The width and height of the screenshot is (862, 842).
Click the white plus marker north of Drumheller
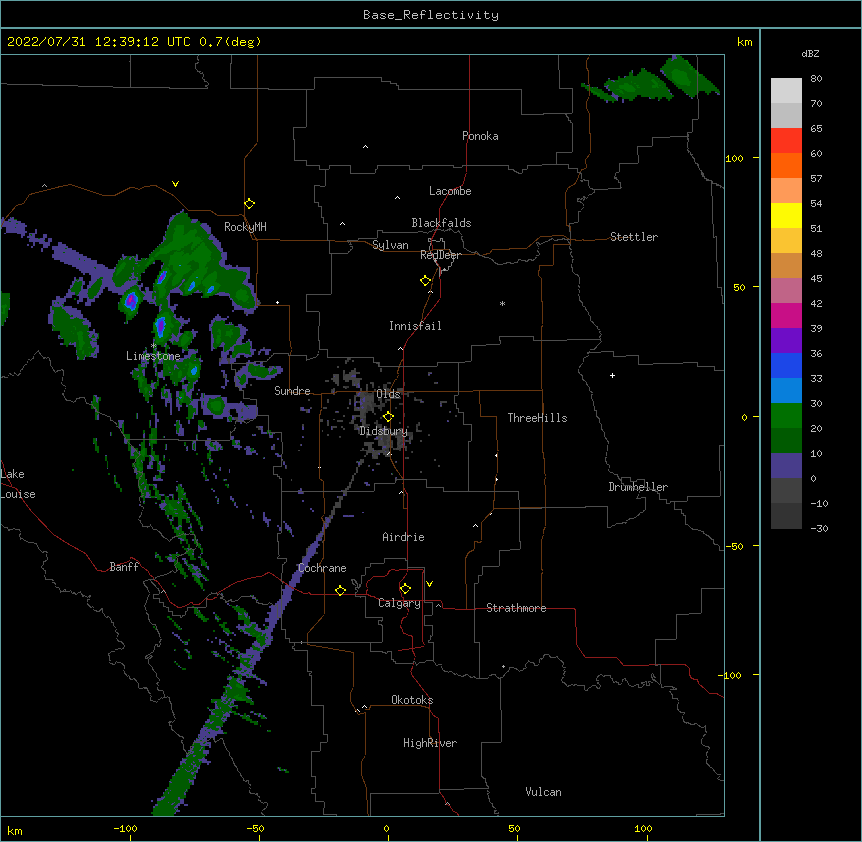612,375
